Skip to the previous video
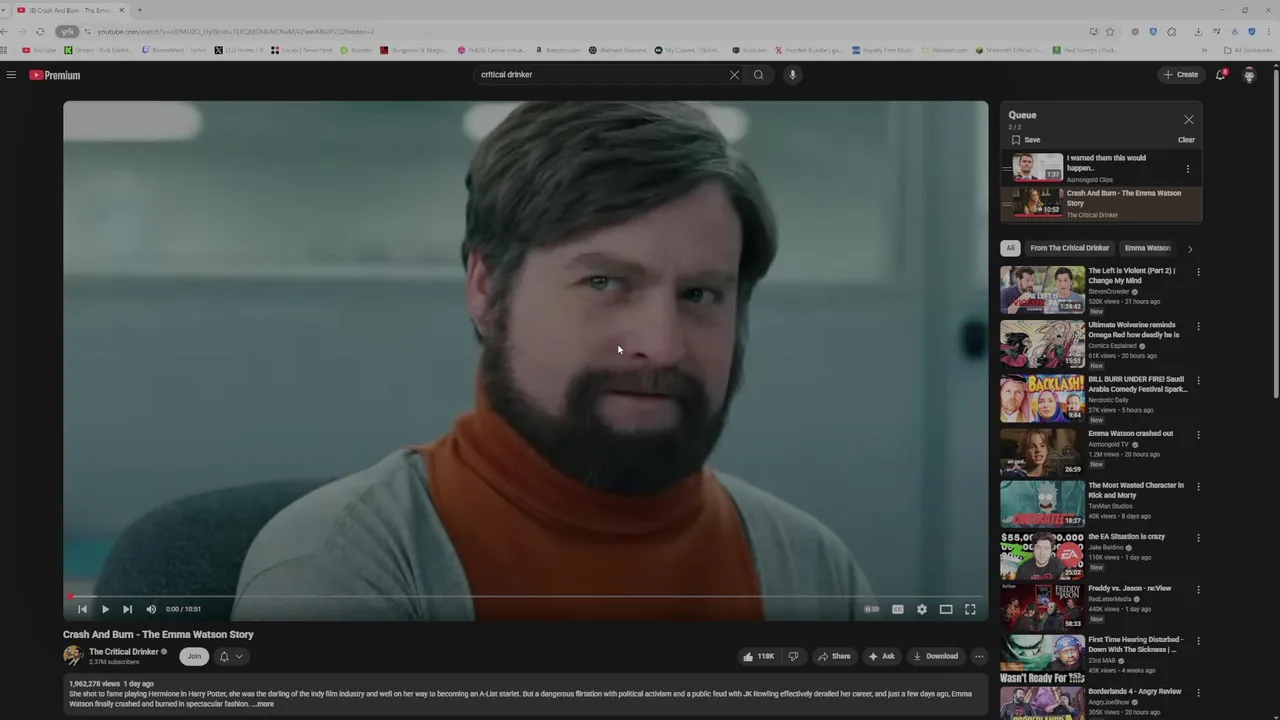This screenshot has width=1280, height=720. click(x=82, y=609)
